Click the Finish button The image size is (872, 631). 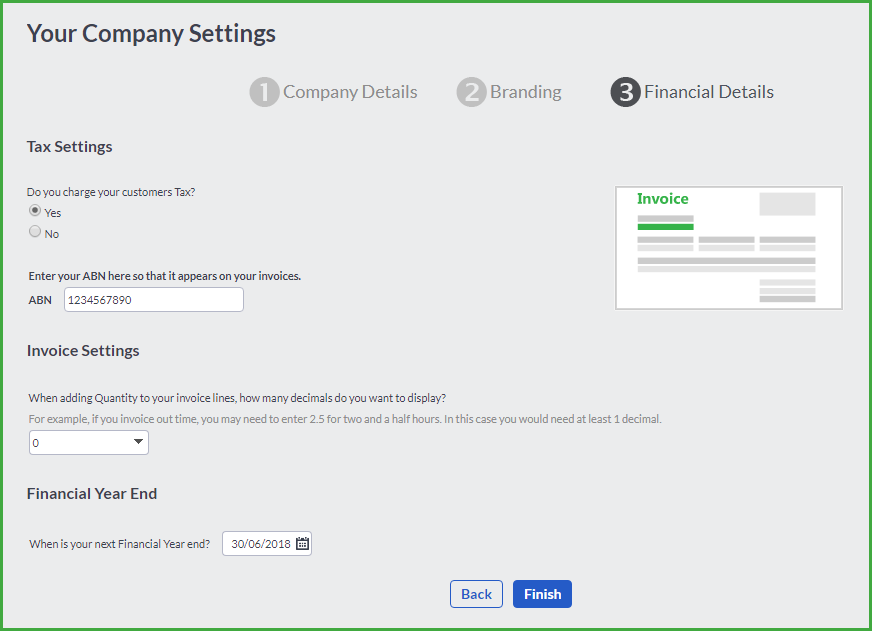pos(542,594)
